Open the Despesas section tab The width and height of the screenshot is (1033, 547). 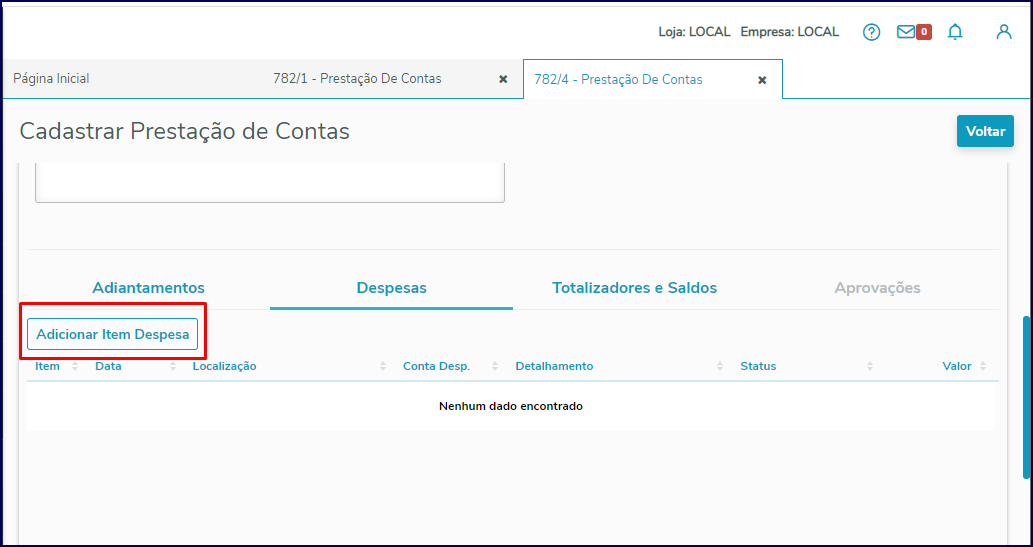point(391,288)
